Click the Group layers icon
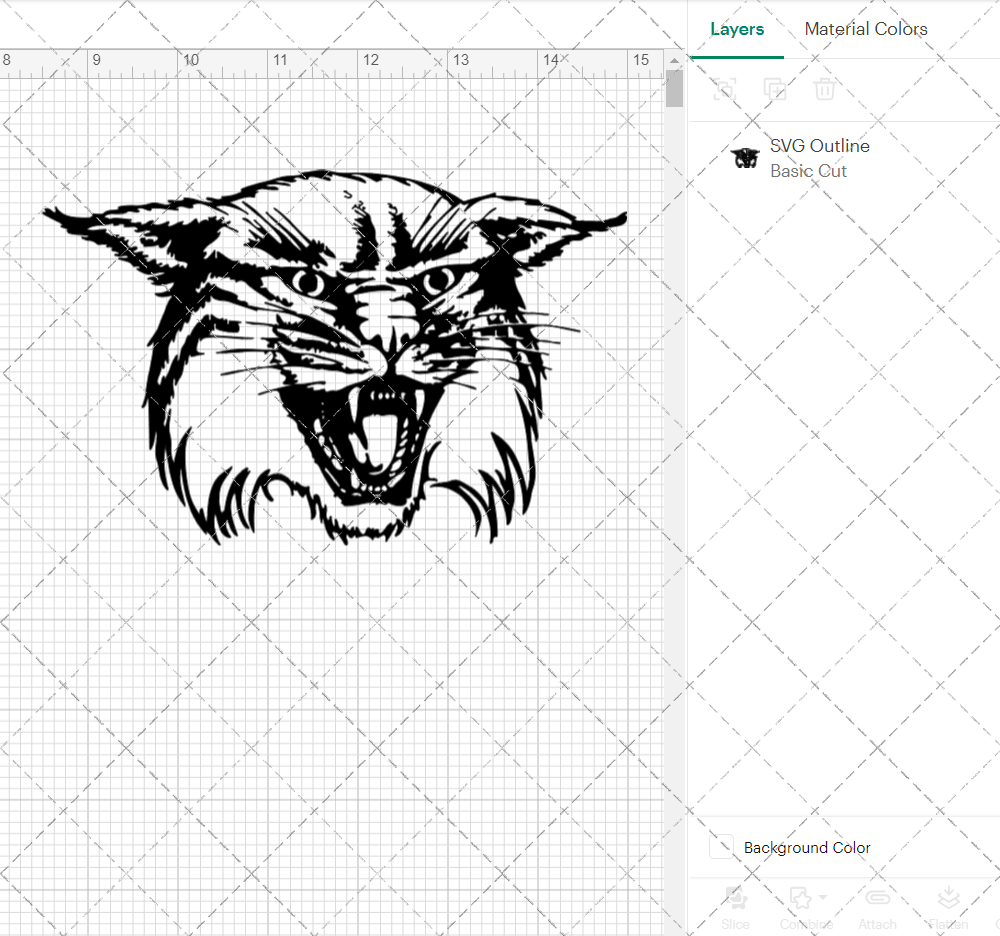 (x=724, y=89)
